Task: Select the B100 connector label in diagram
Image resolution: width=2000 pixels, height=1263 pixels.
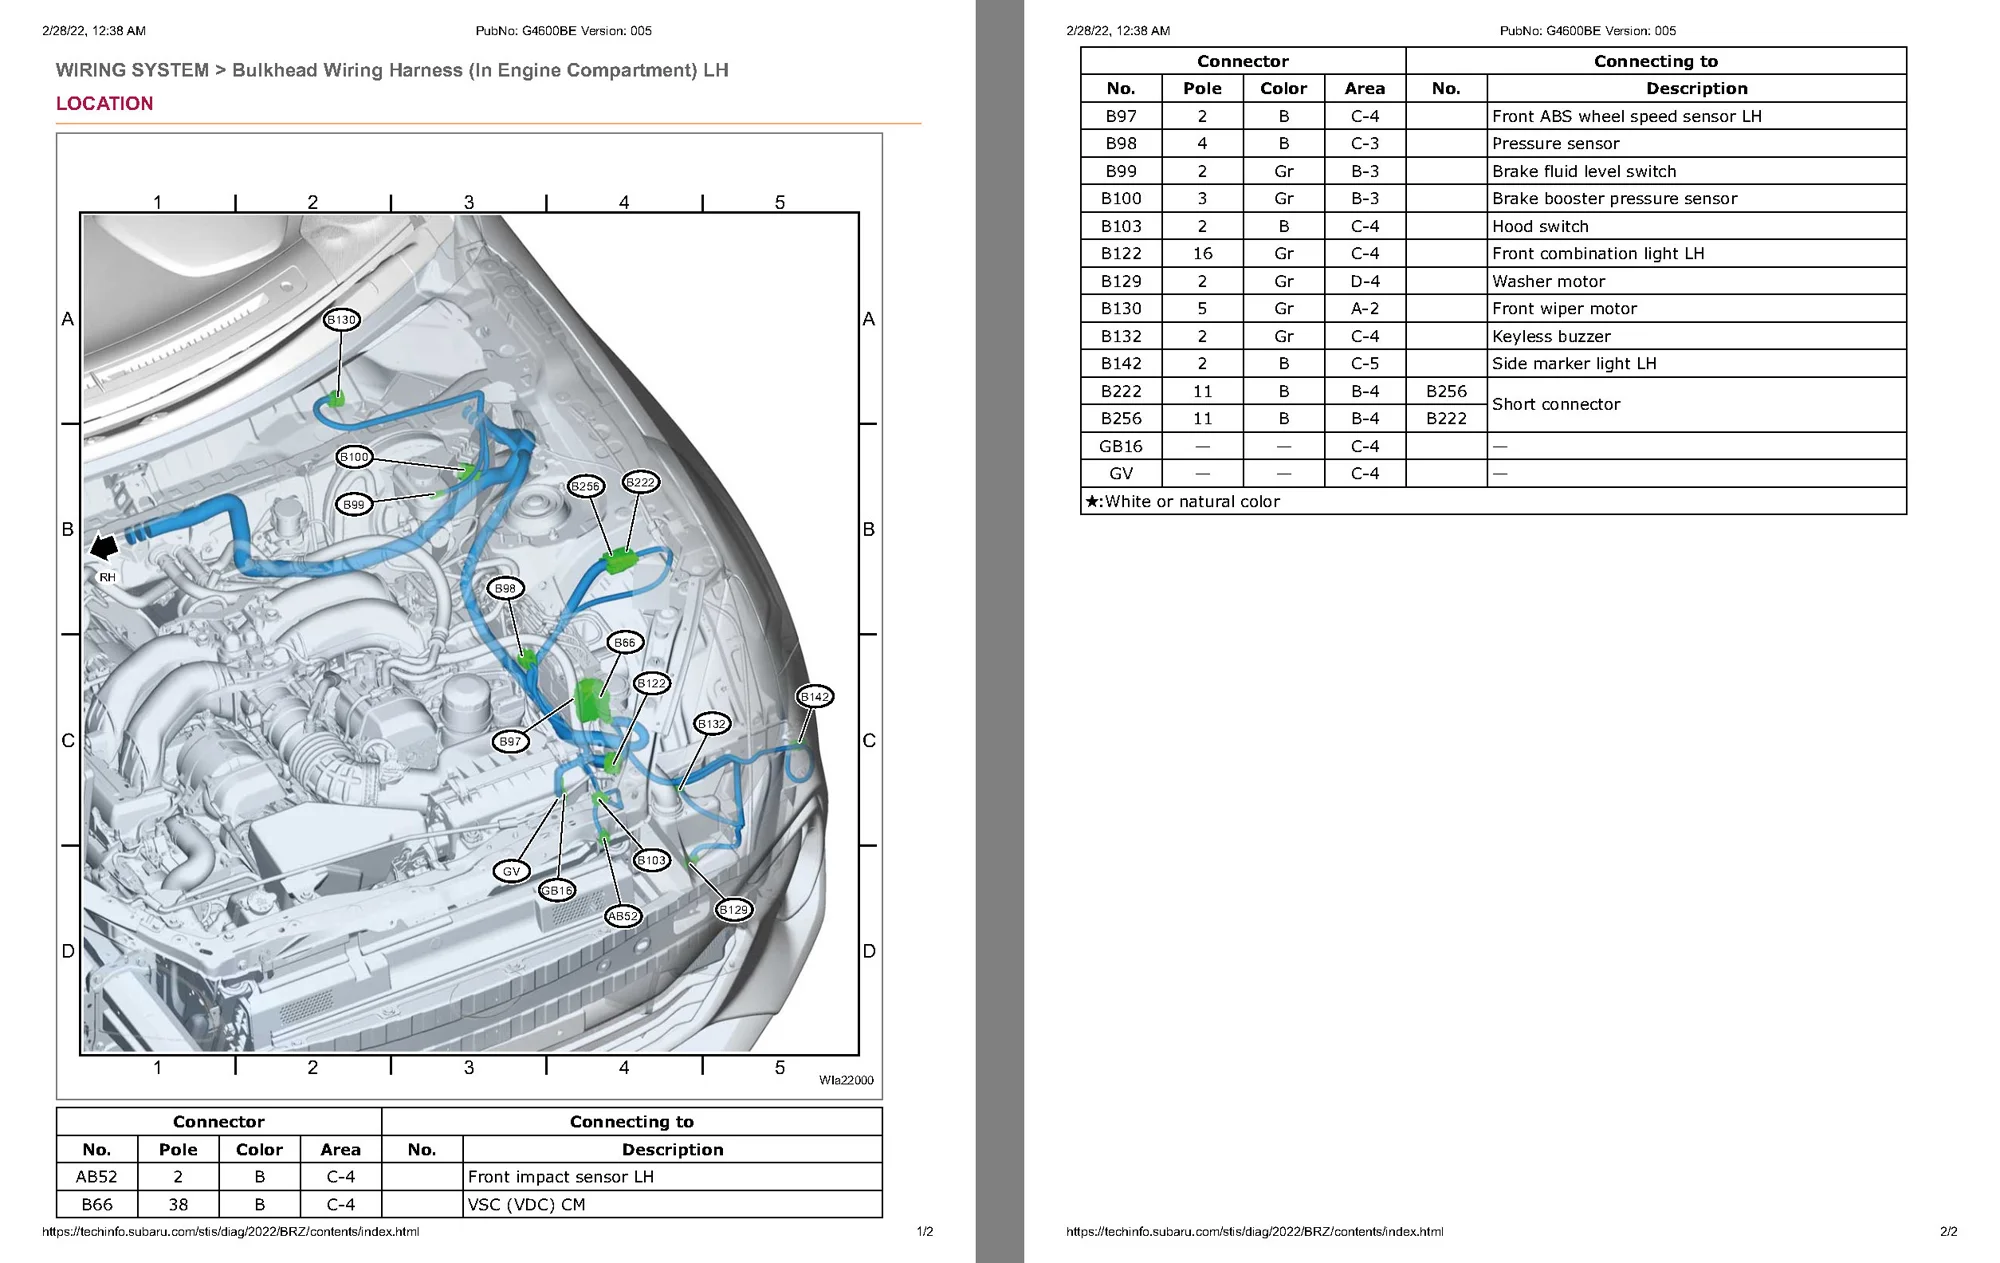Action: click(354, 457)
